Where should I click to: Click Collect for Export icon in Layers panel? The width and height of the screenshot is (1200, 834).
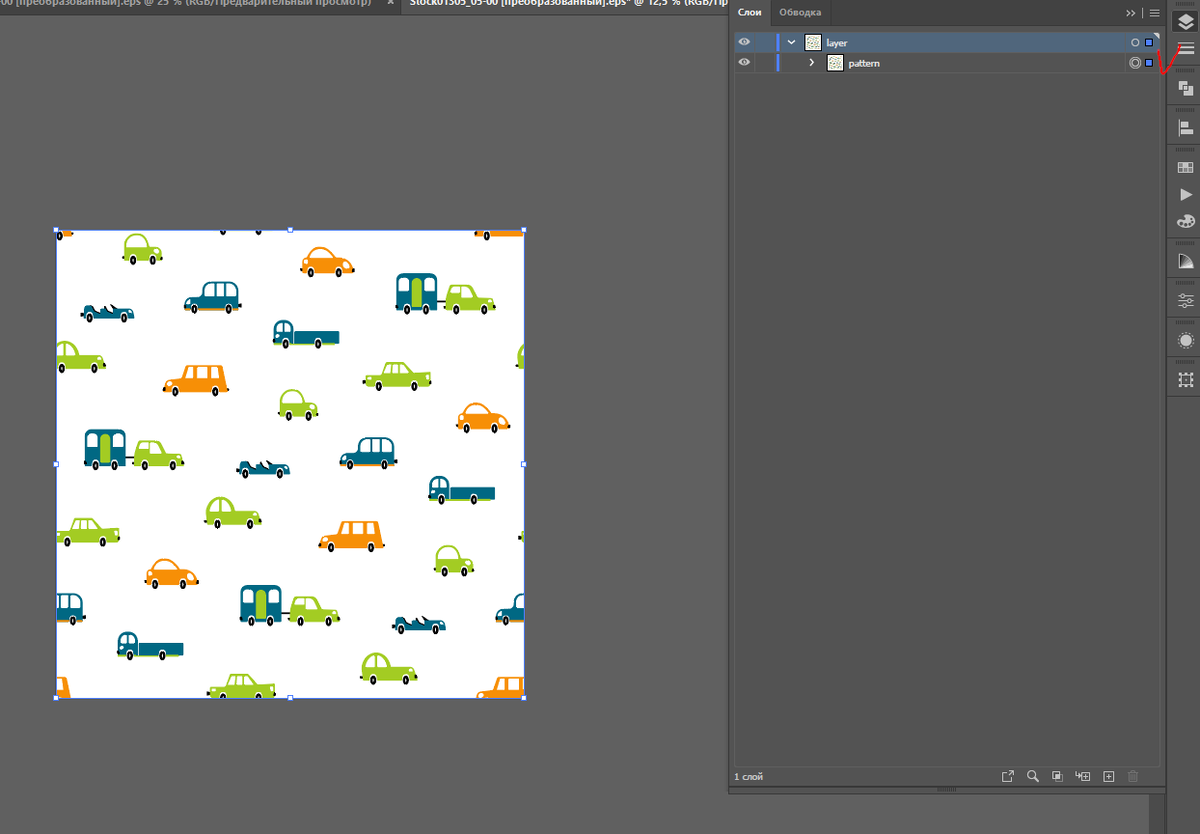coord(1008,776)
